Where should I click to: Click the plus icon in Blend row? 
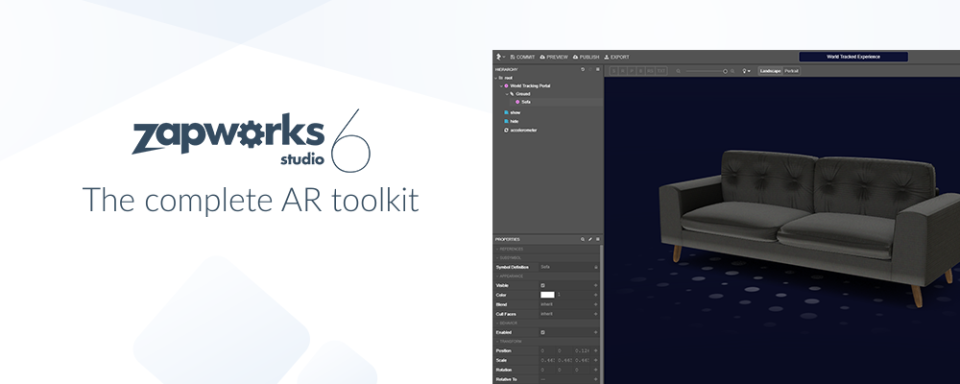click(x=596, y=304)
